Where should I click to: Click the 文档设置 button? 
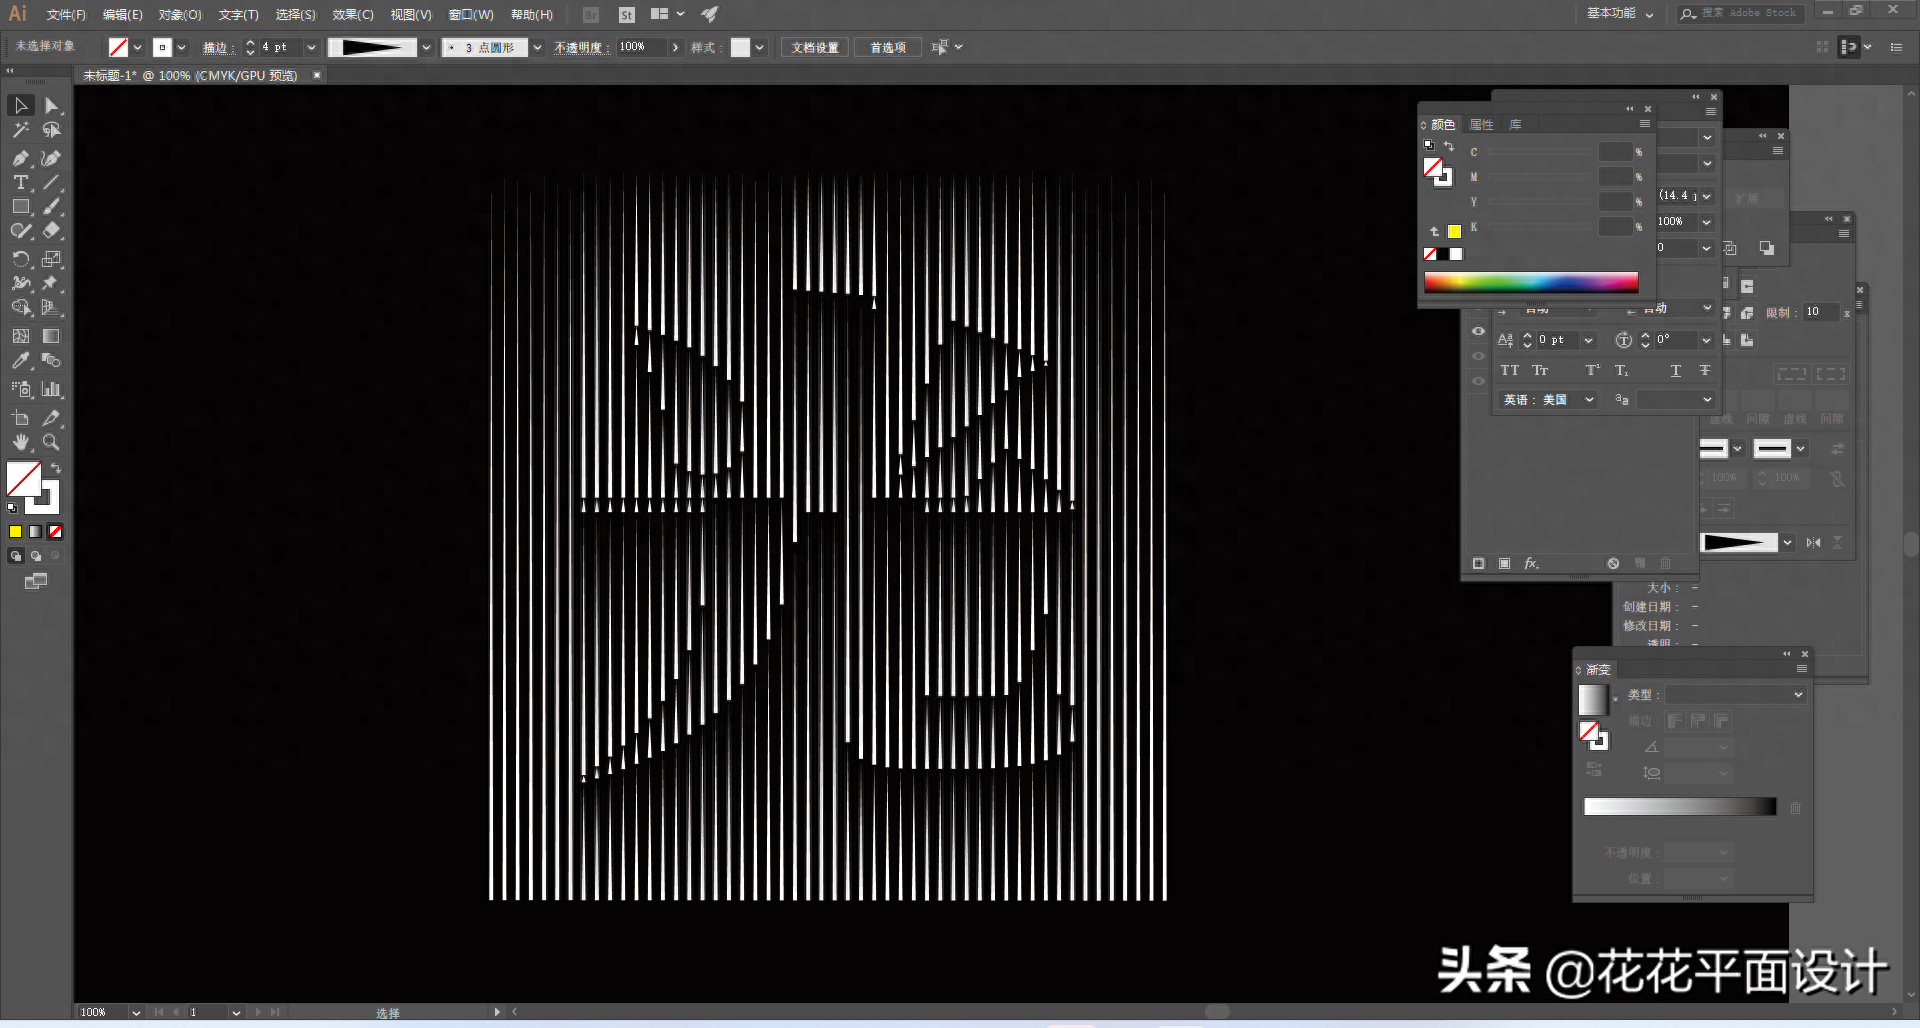coord(815,48)
